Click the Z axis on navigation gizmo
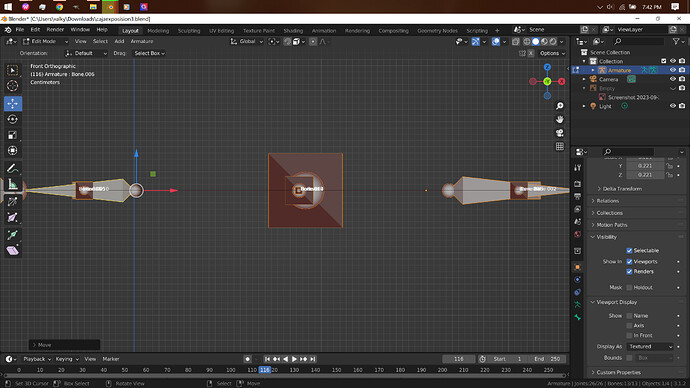 coord(547,67)
